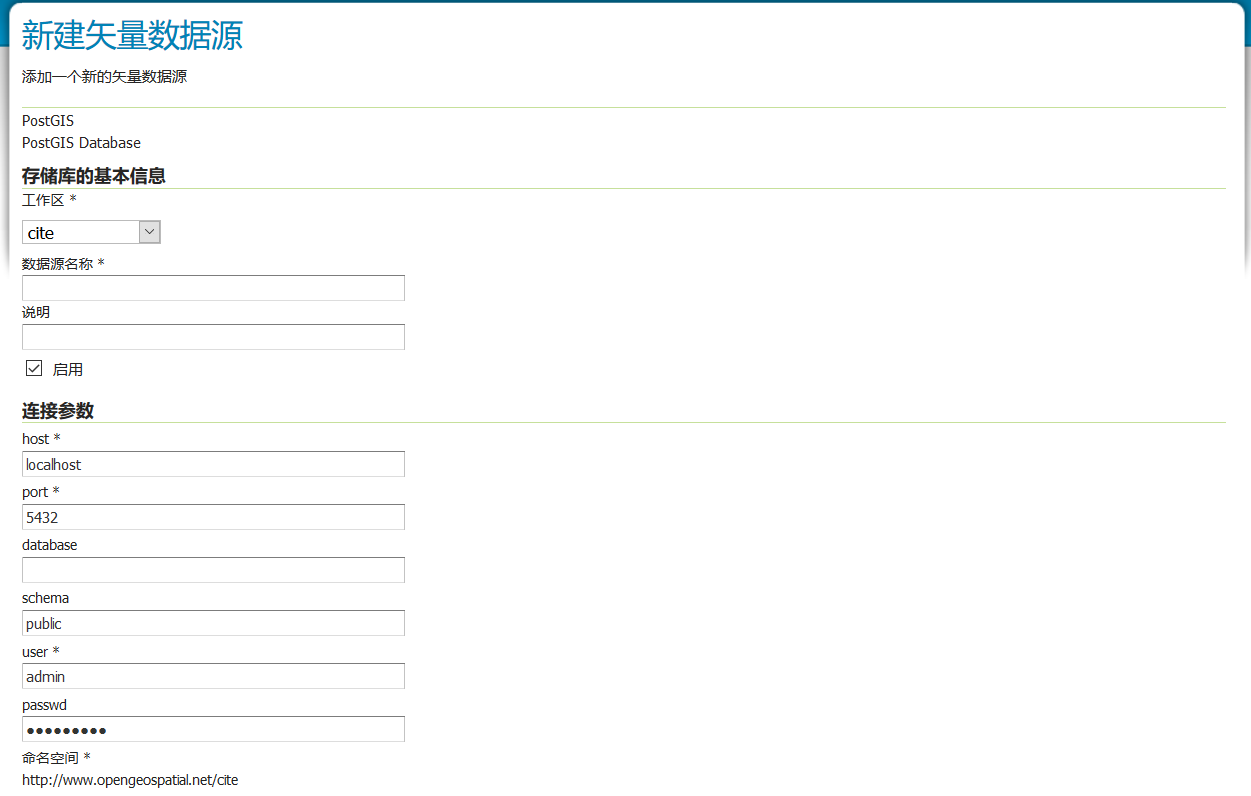This screenshot has height=796, width=1251.
Task: Click the opengeospatial.net/cite namespace URL text
Action: click(130, 779)
